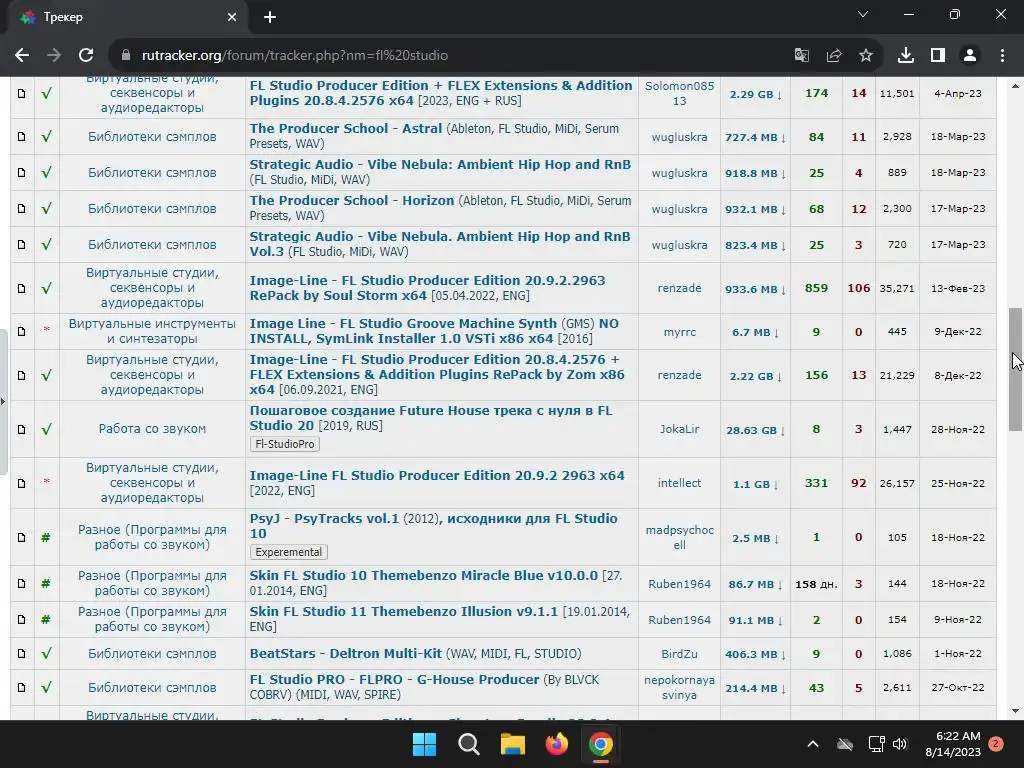Download the 28.63 GB torrent
Viewport: 1024px width, 768px height.
pyautogui.click(x=755, y=430)
